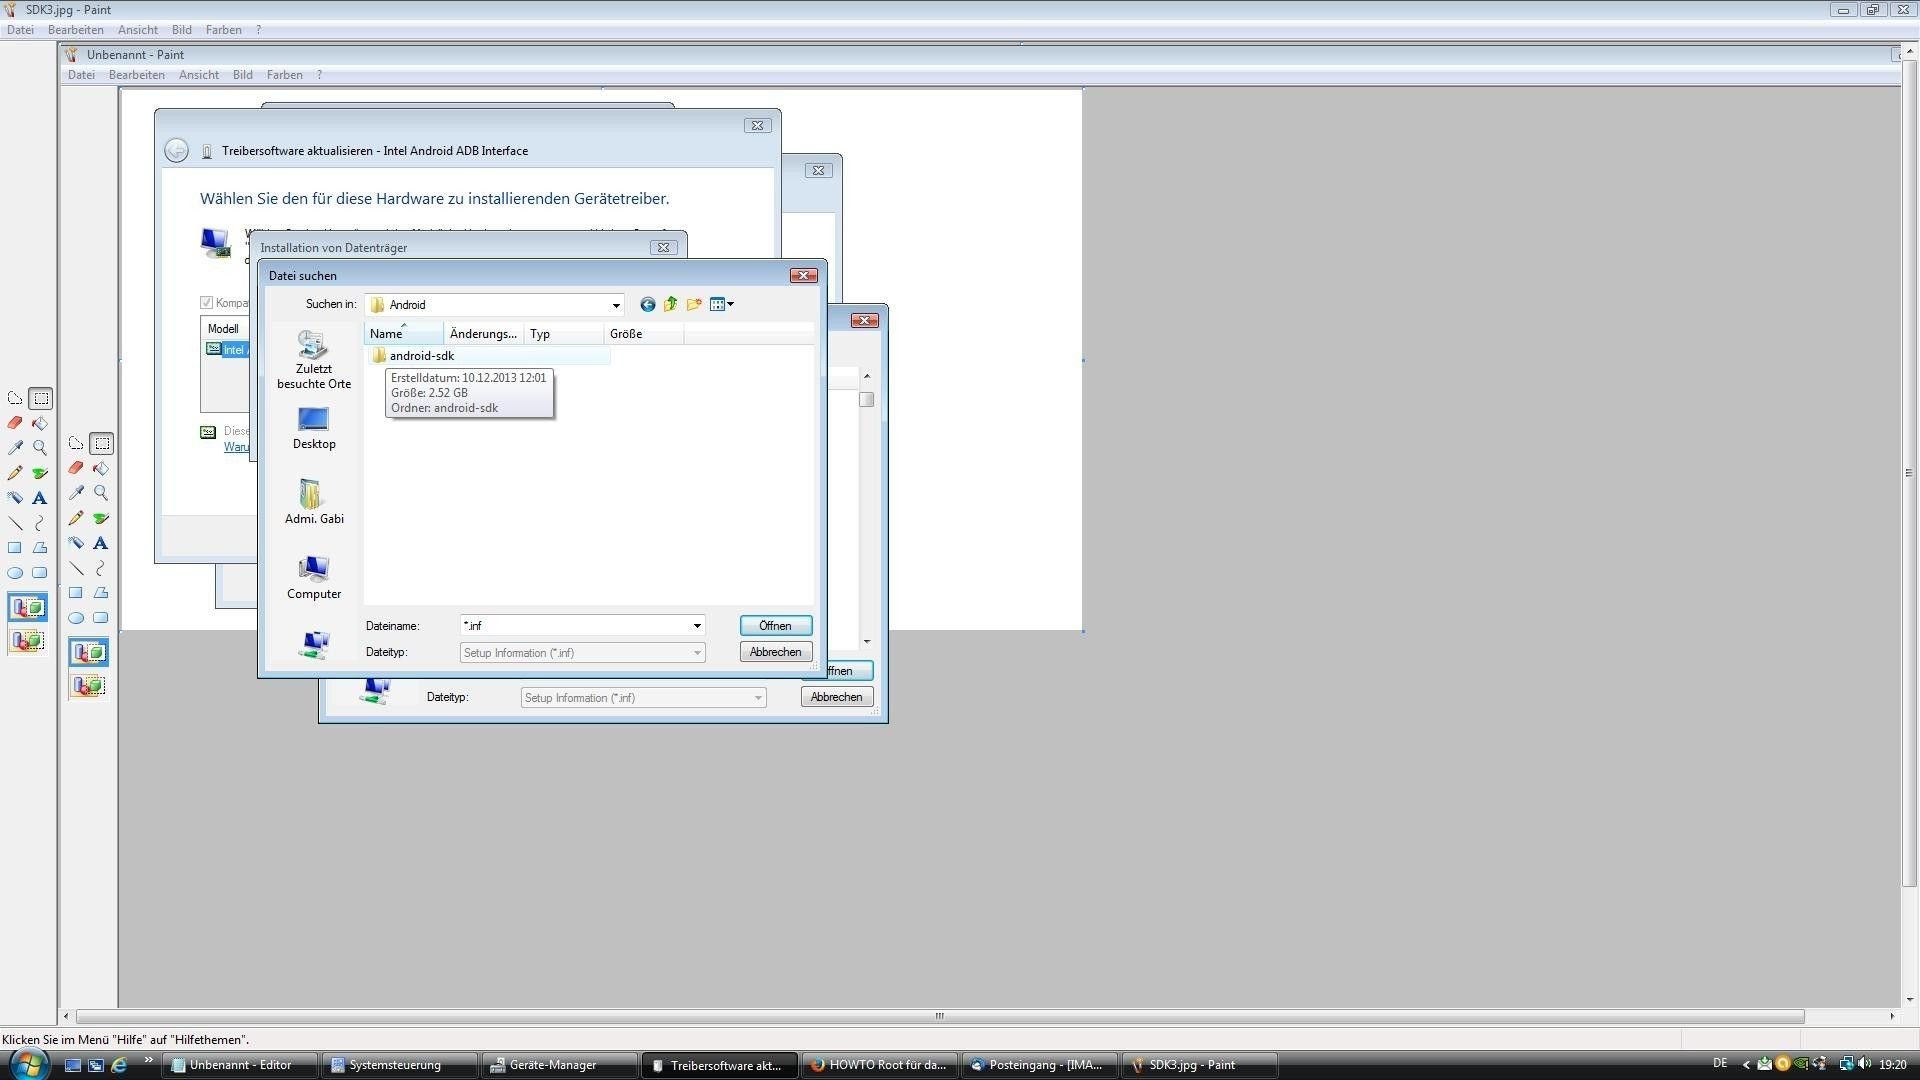Select Fill With Color in SDK3.jpg Paint toolbox

coord(40,423)
